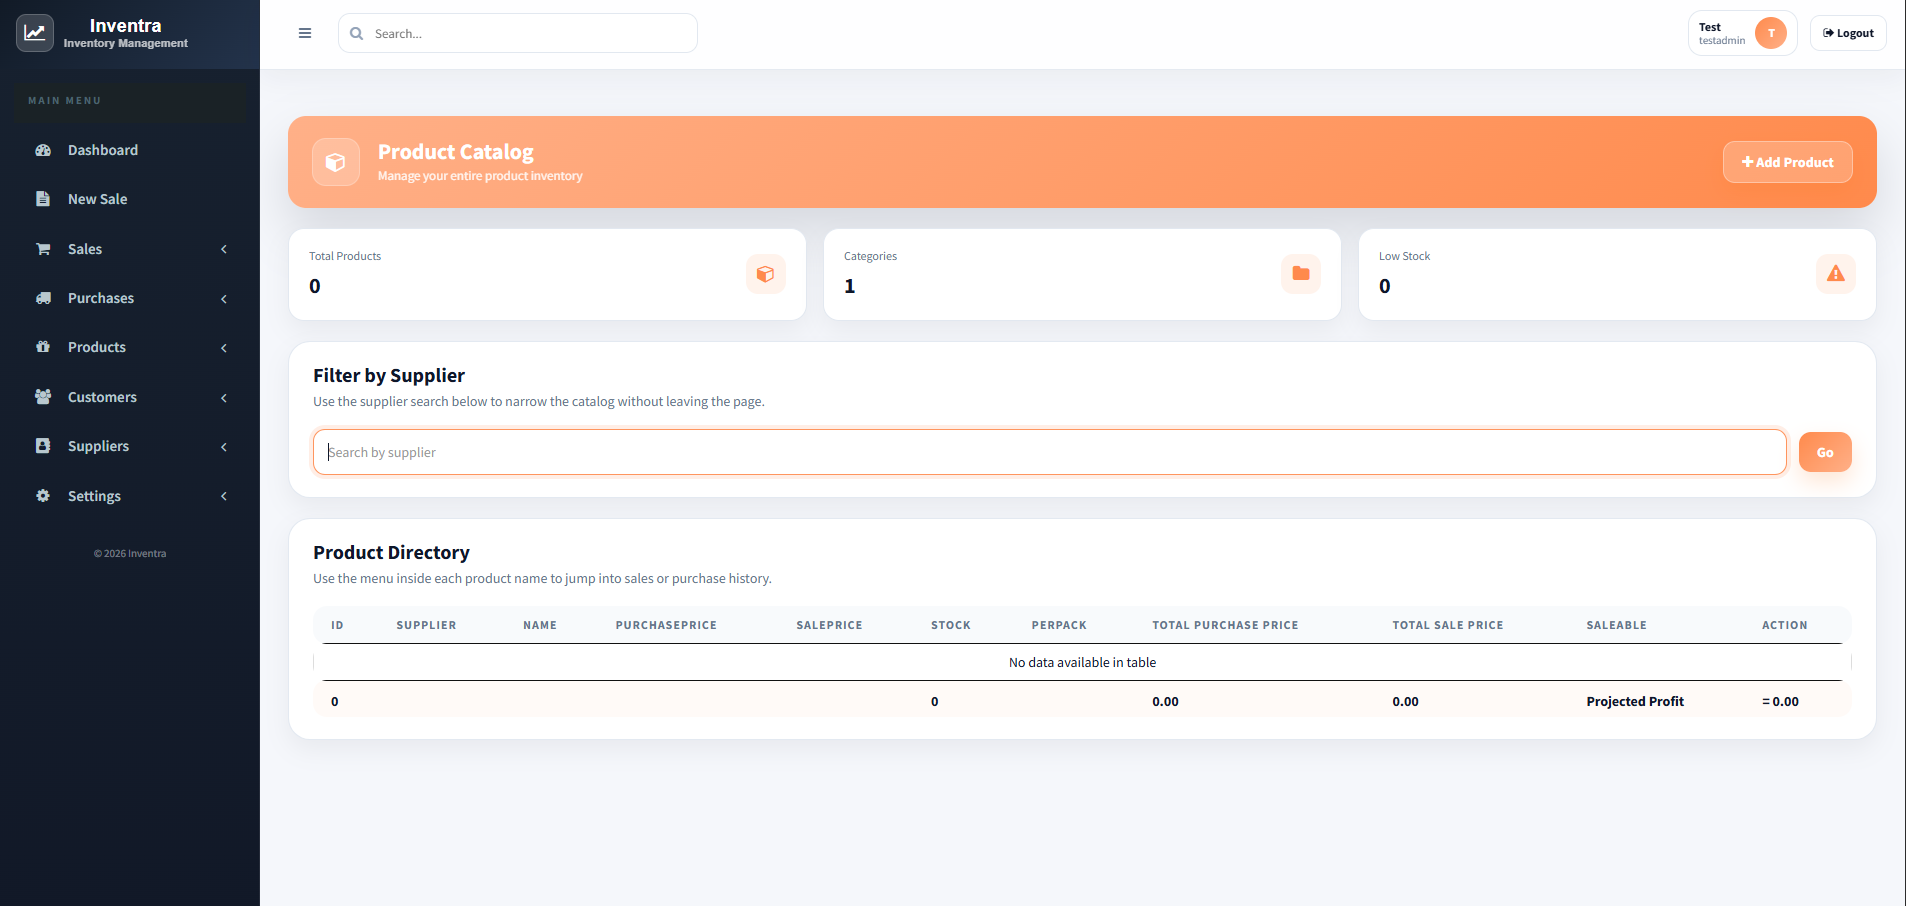Click the Low Stock warning triangle icon
Image resolution: width=1906 pixels, height=906 pixels.
(x=1835, y=274)
